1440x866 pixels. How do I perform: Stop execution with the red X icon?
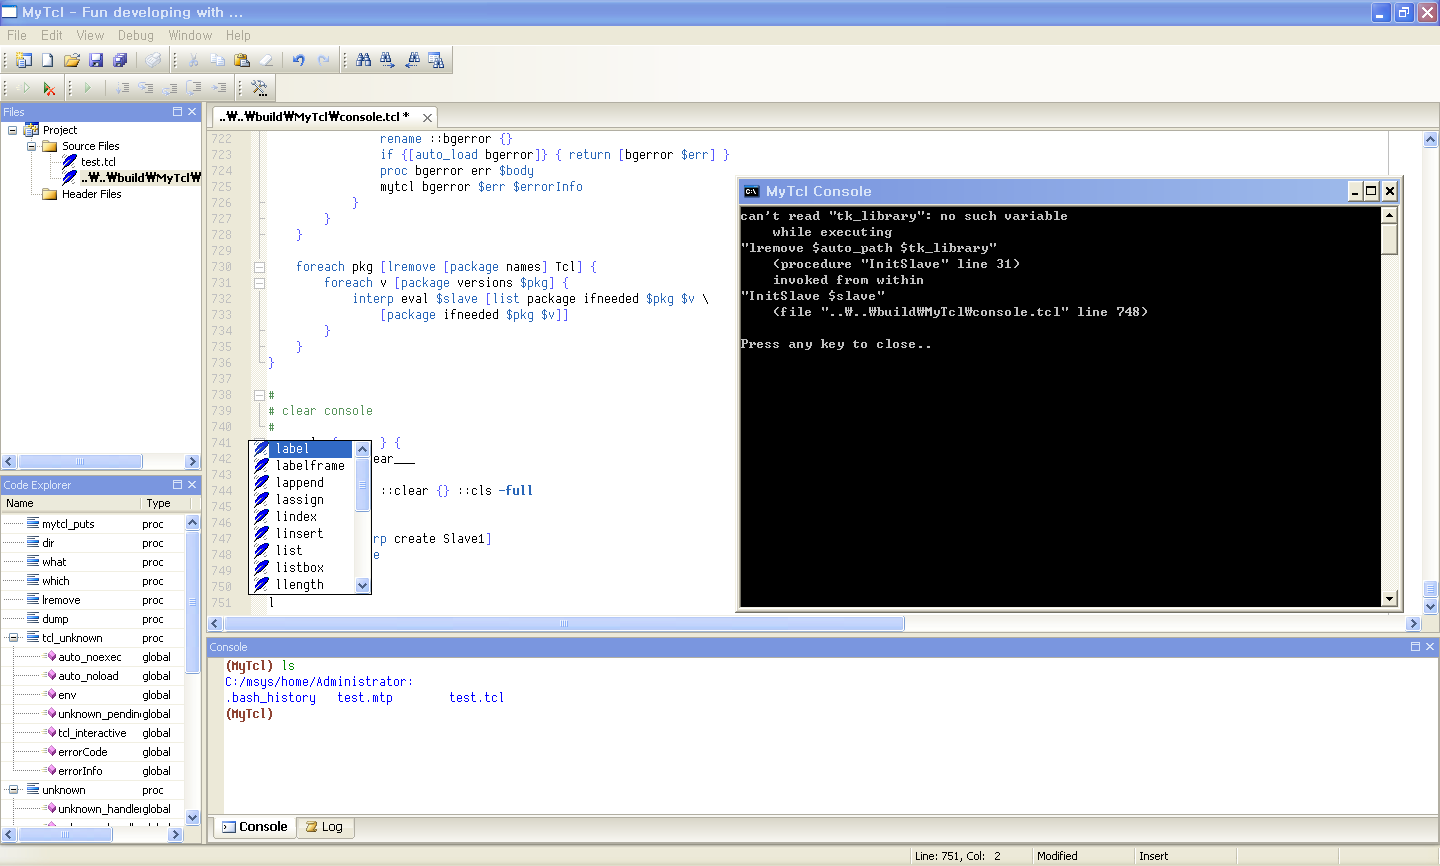point(48,88)
